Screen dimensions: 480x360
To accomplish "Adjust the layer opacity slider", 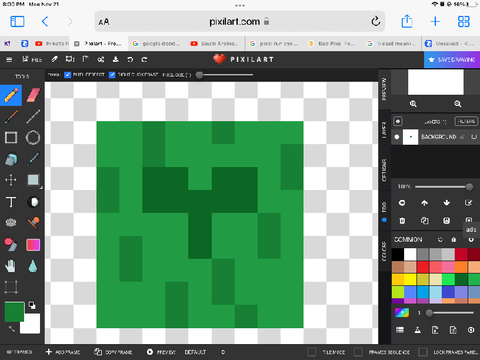I will point(443,187).
